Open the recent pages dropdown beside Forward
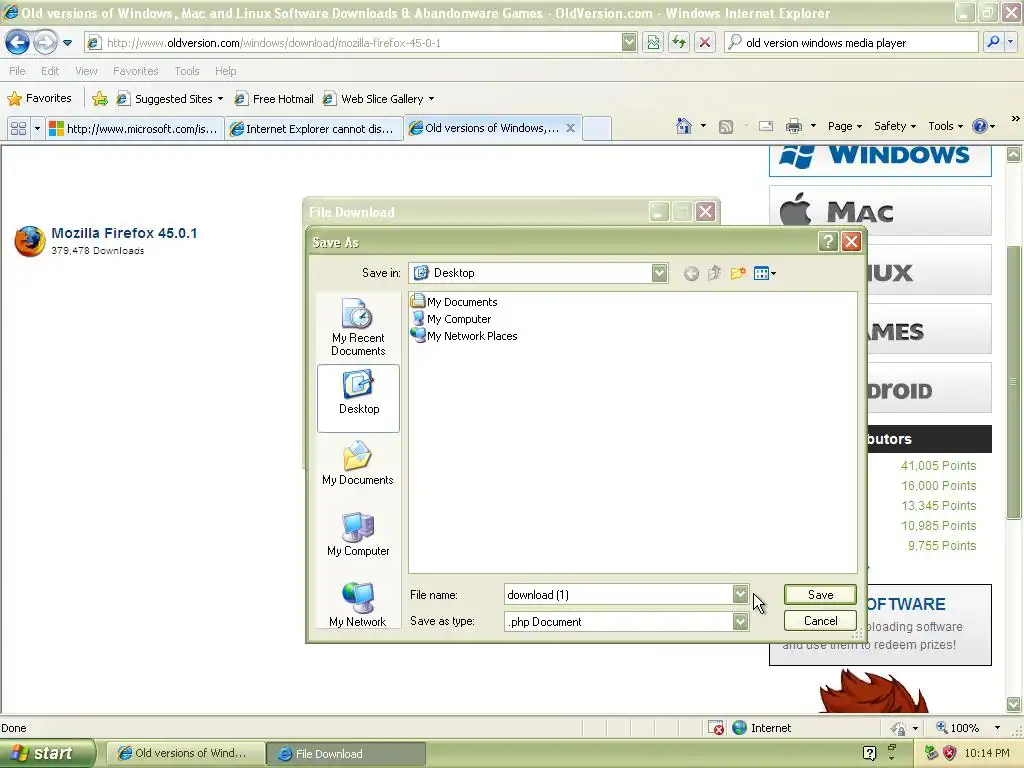 (67, 43)
